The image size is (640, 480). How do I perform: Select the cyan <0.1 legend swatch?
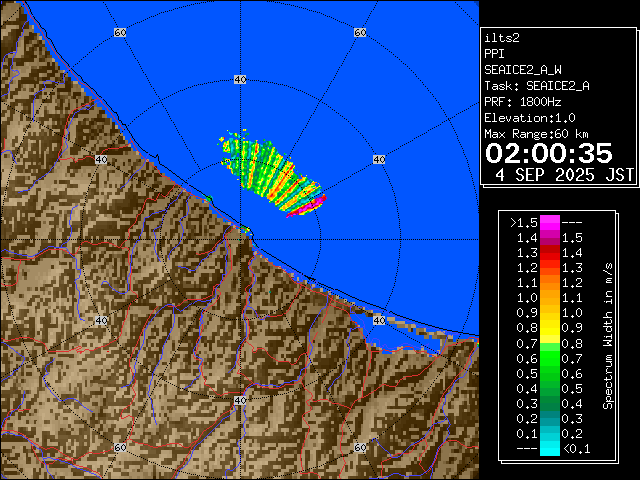549,448
